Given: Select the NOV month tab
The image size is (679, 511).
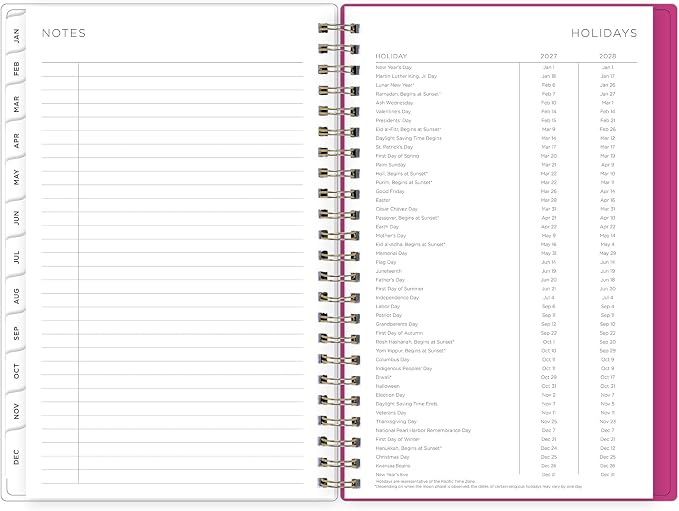Looking at the screenshot, I should [x=16, y=411].
